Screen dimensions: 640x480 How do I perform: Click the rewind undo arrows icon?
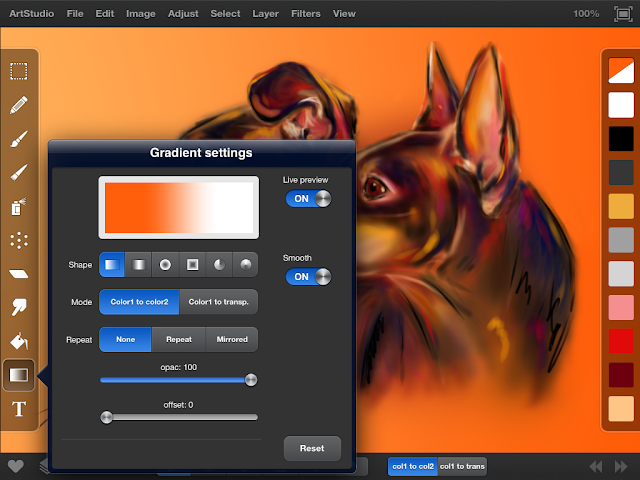point(596,466)
